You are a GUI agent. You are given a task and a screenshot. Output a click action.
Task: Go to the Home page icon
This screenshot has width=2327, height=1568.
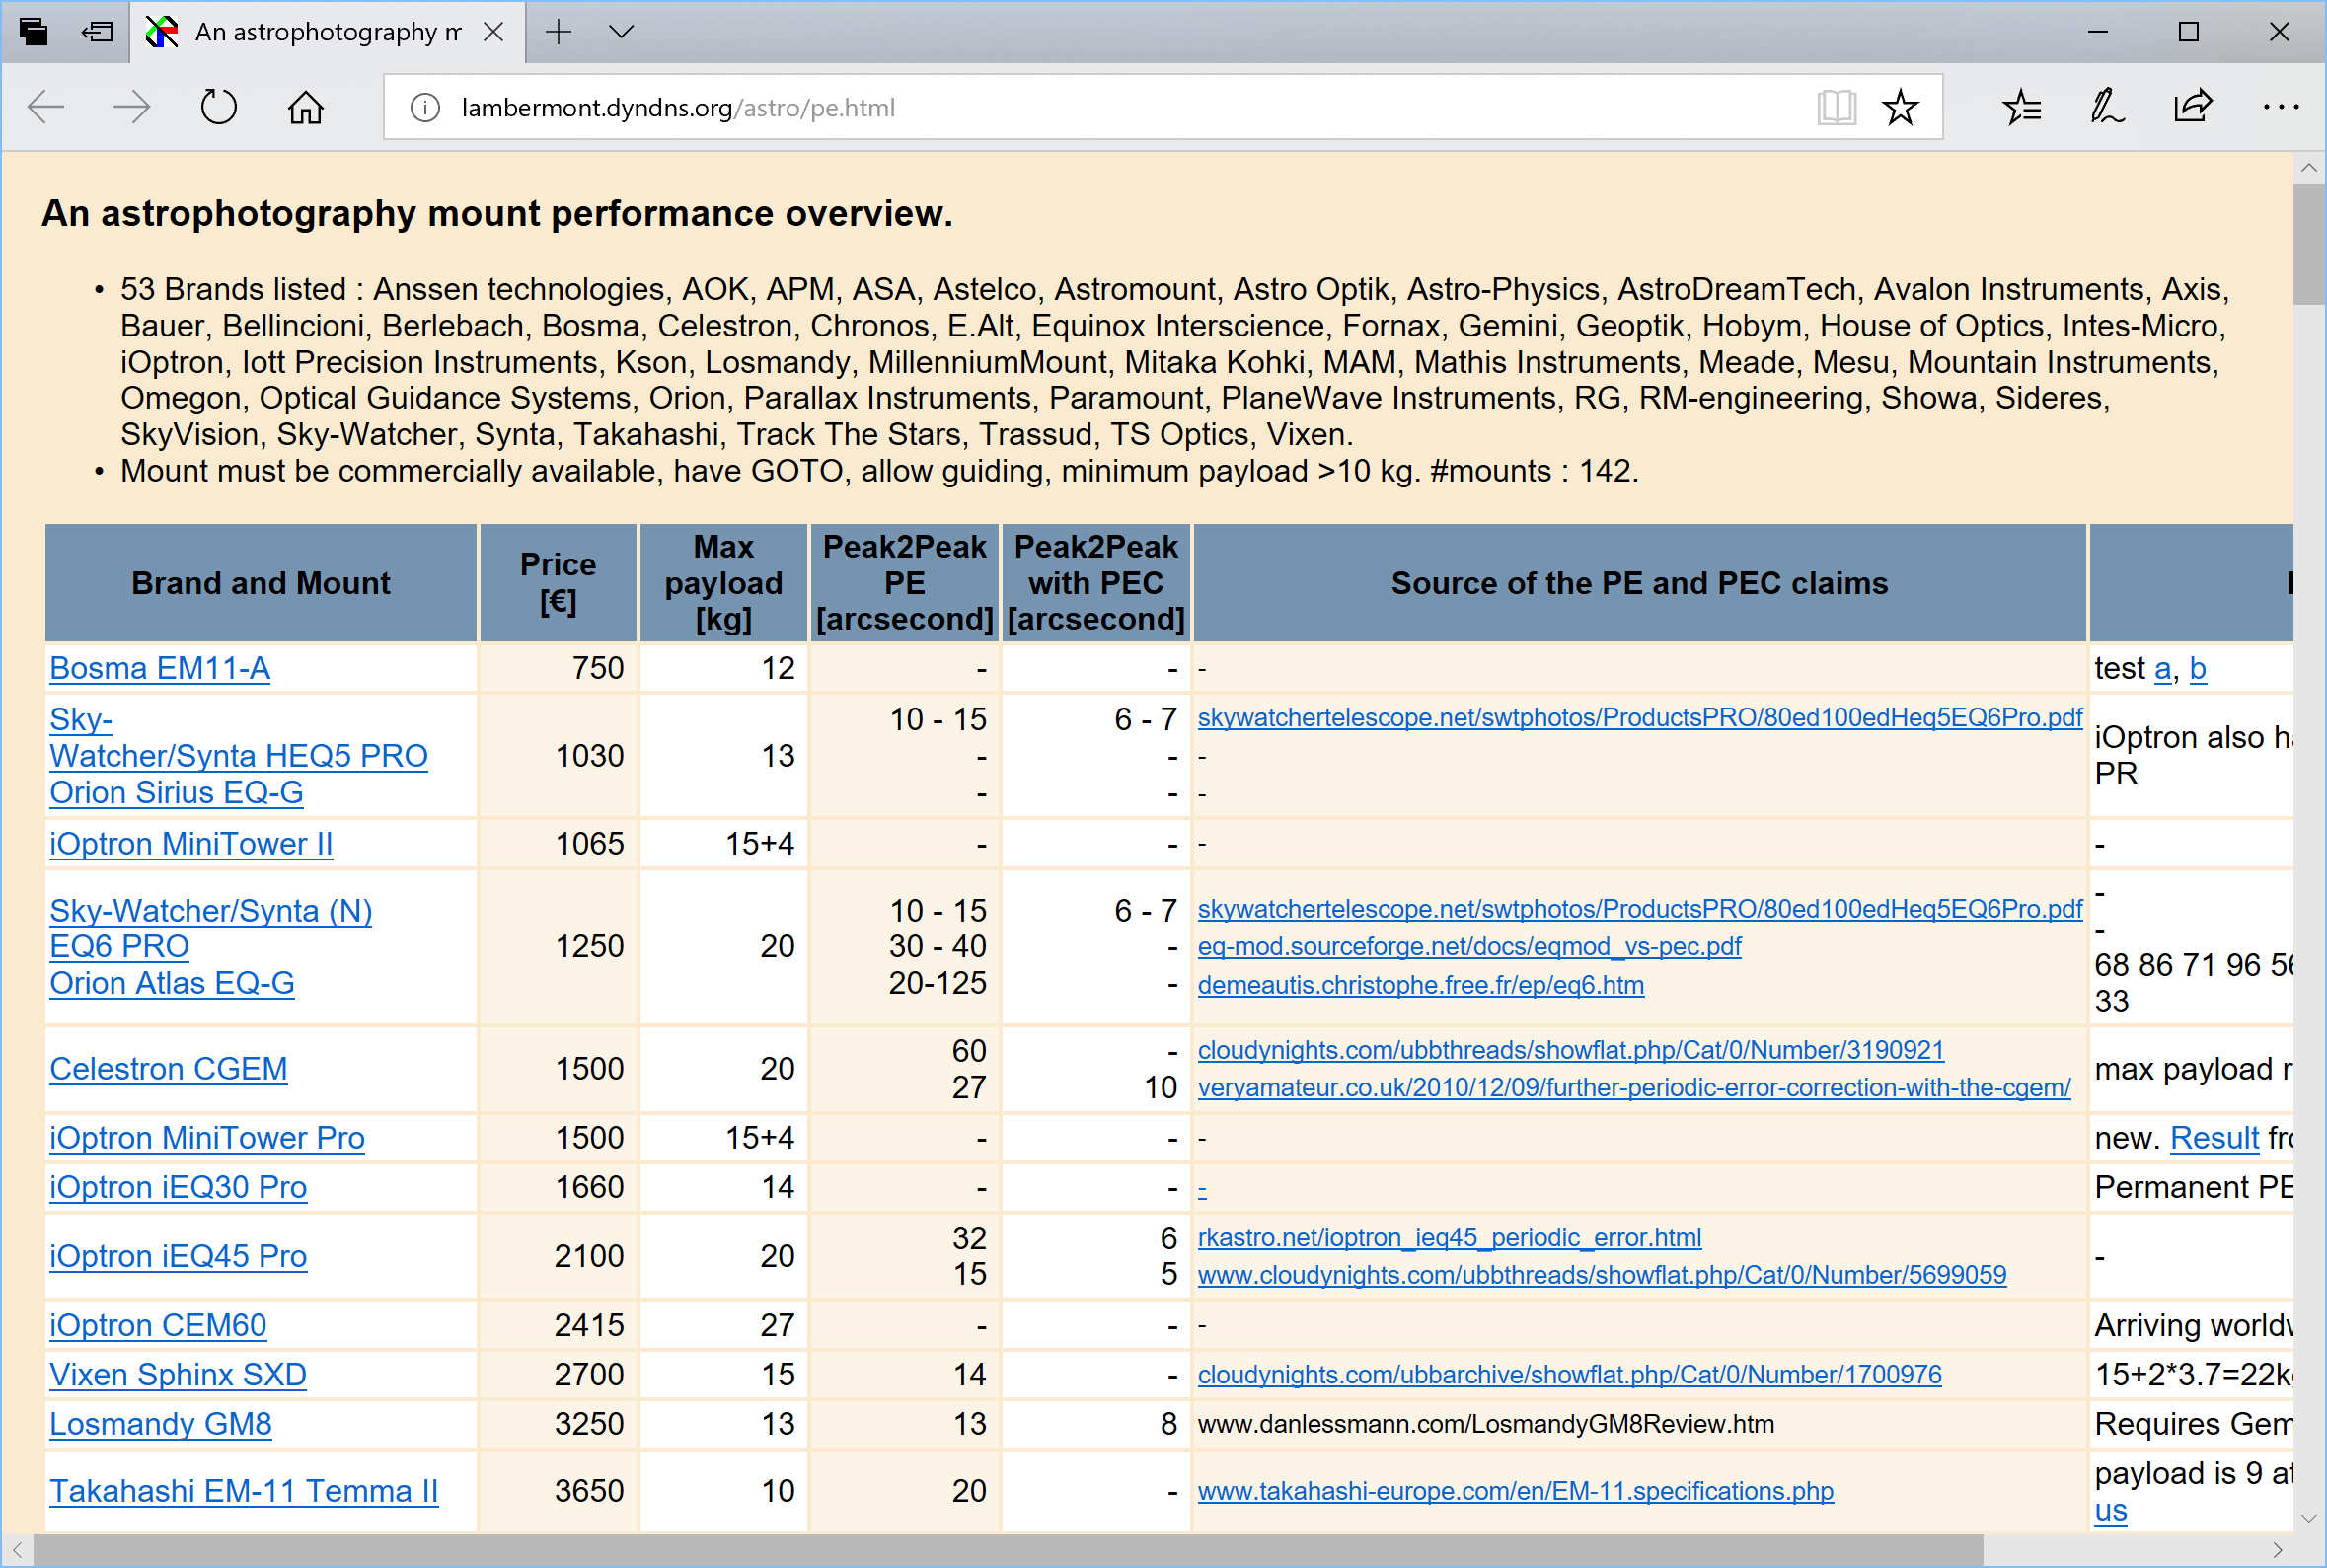coord(306,107)
